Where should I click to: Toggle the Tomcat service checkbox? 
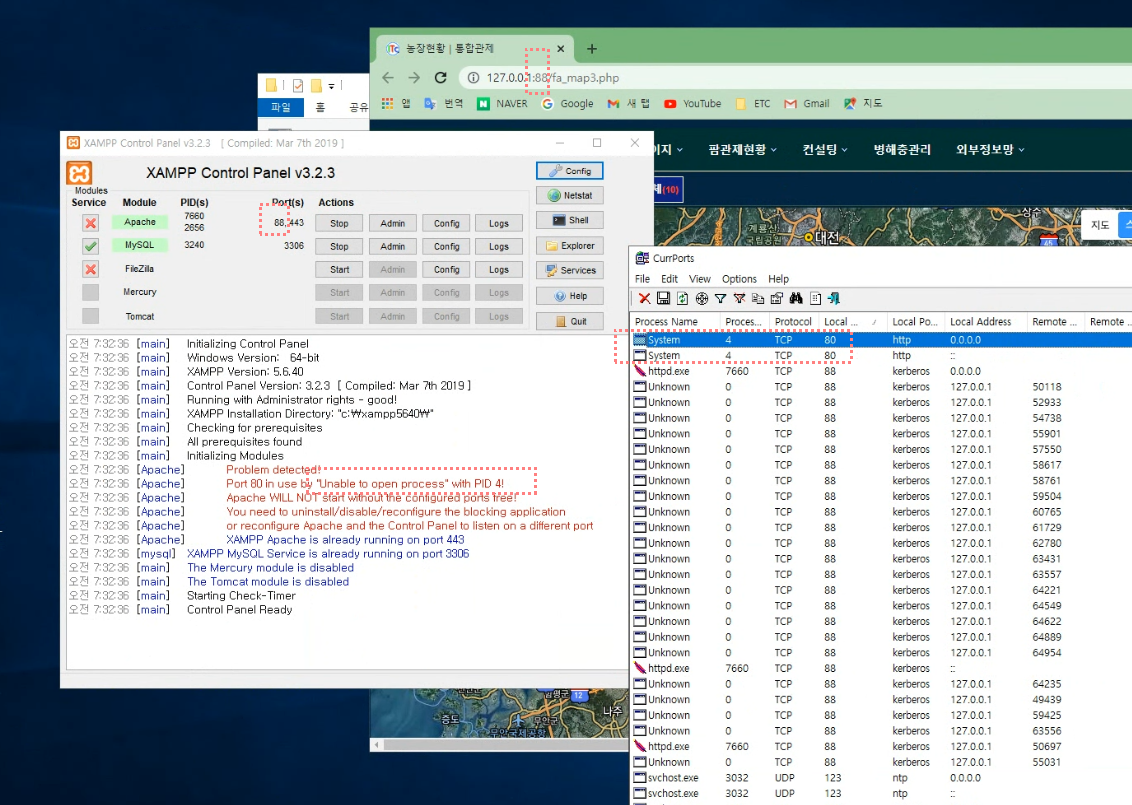[x=90, y=316]
